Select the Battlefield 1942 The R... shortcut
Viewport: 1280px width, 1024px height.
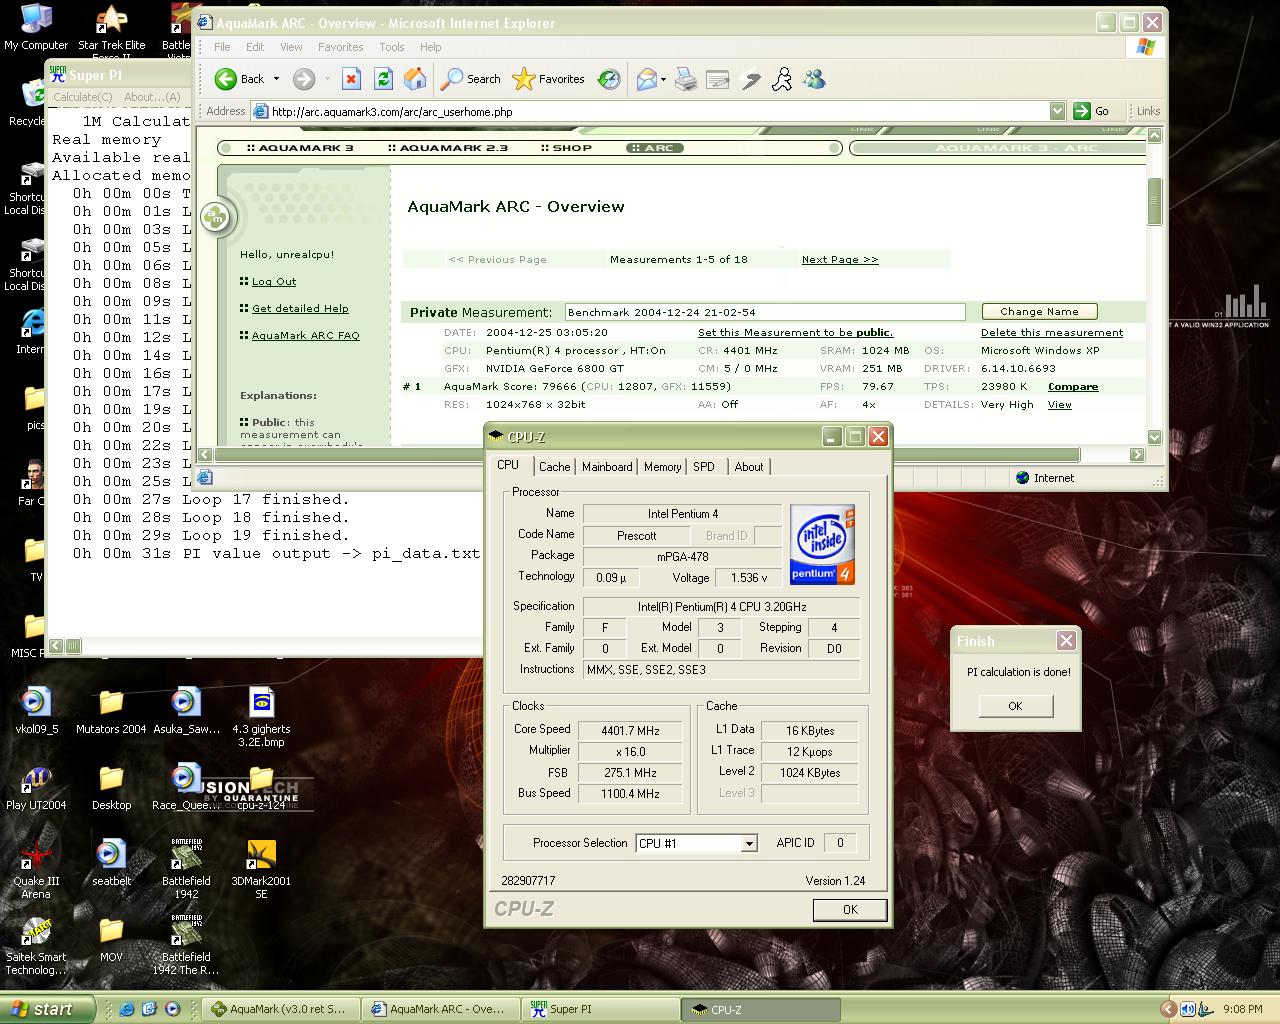[x=186, y=945]
